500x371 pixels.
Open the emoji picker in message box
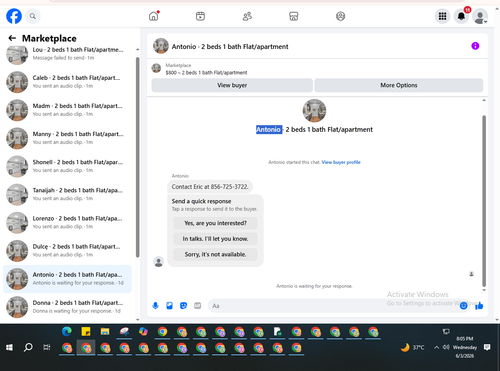tap(463, 306)
